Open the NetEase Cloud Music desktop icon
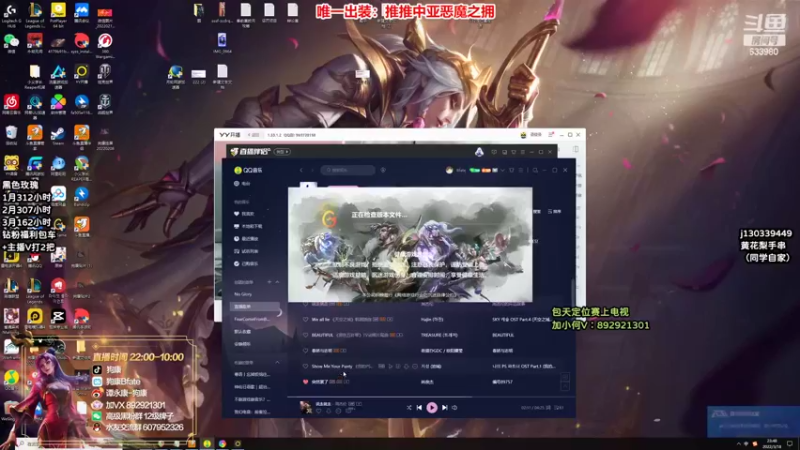 (11, 104)
